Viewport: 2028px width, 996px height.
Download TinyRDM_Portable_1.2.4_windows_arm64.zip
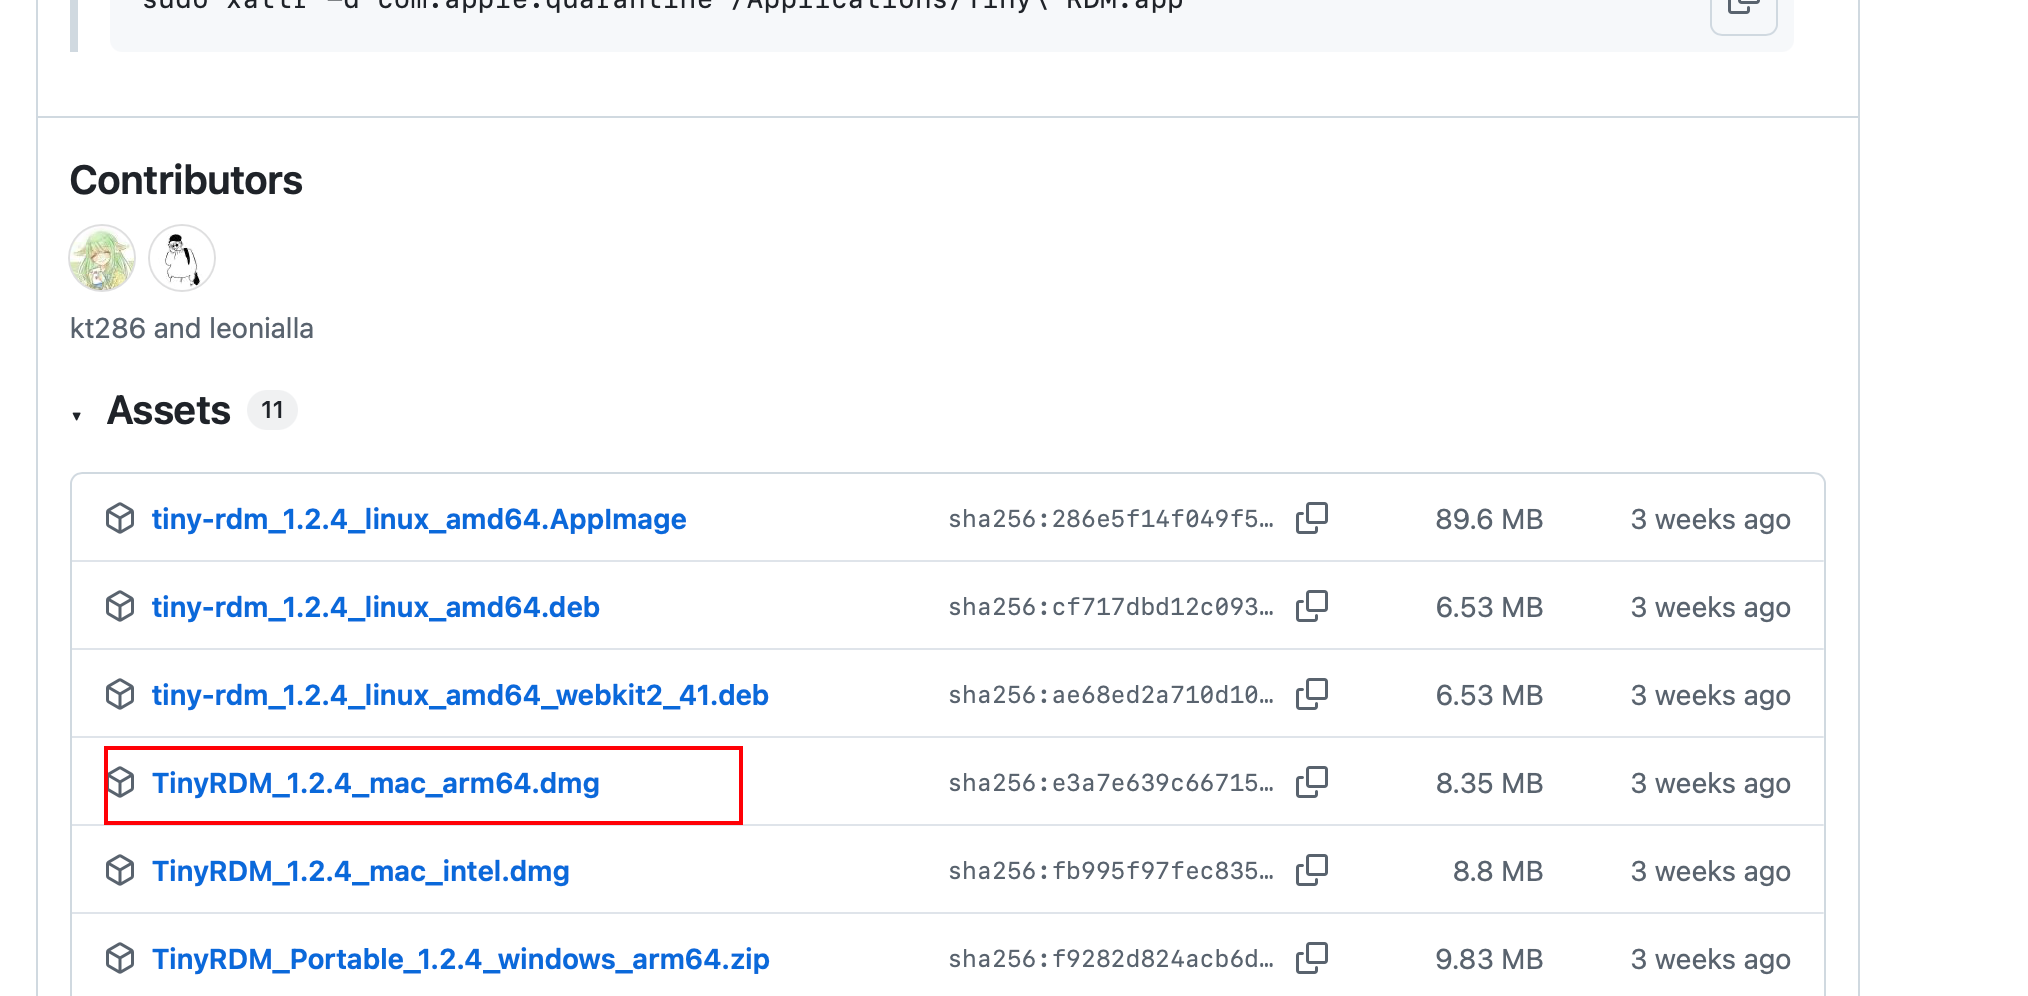click(461, 959)
